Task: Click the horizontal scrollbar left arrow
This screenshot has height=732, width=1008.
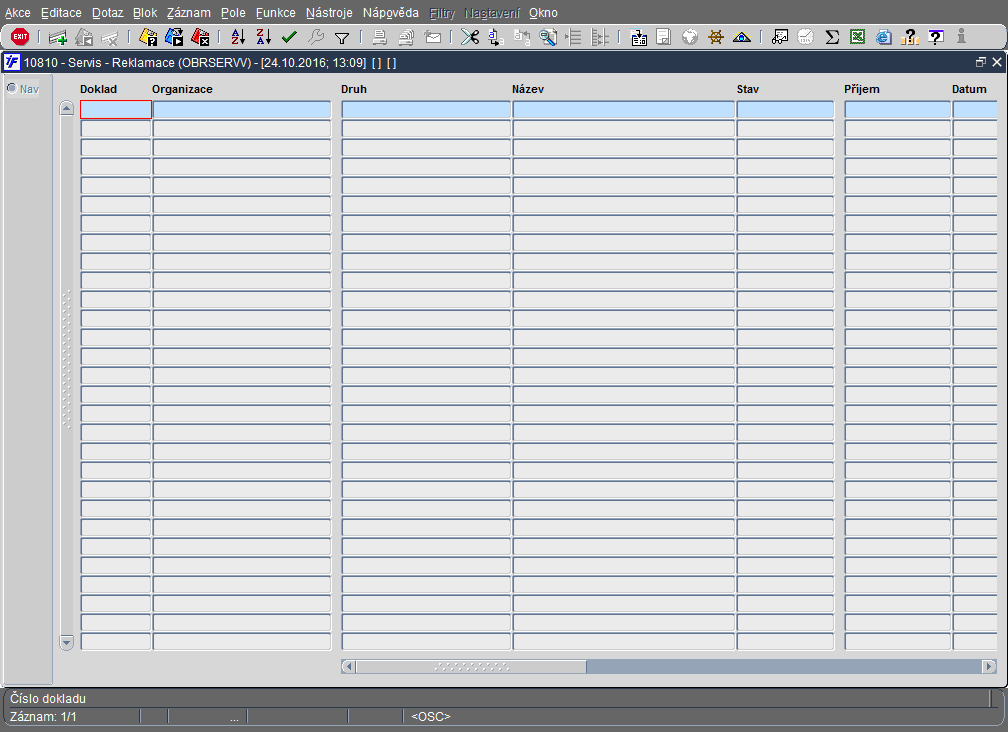Action: 348,666
